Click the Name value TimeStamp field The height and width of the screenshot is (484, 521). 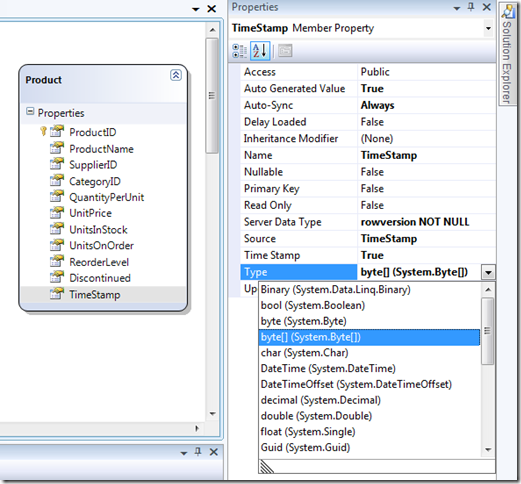pyautogui.click(x=427, y=155)
